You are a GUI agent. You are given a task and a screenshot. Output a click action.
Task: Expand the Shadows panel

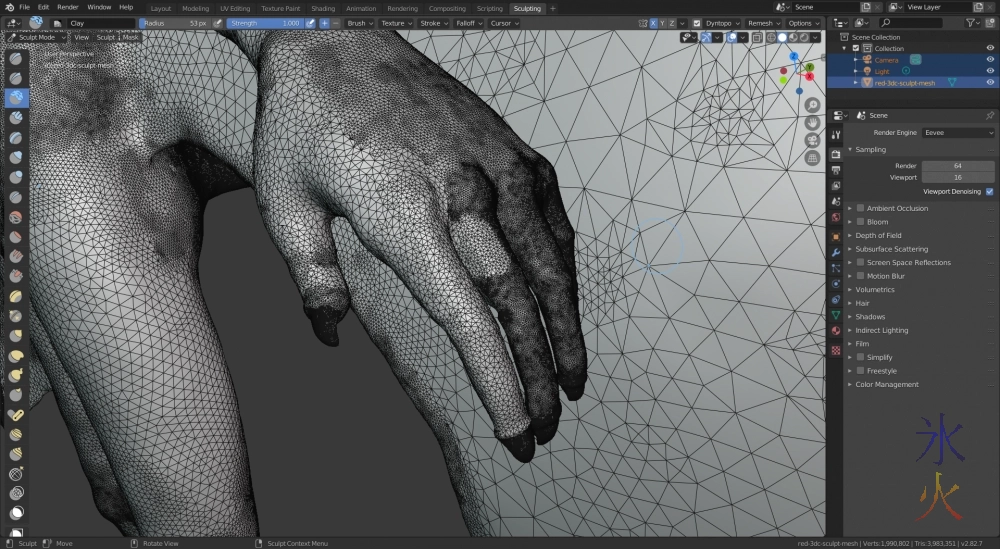click(x=870, y=317)
